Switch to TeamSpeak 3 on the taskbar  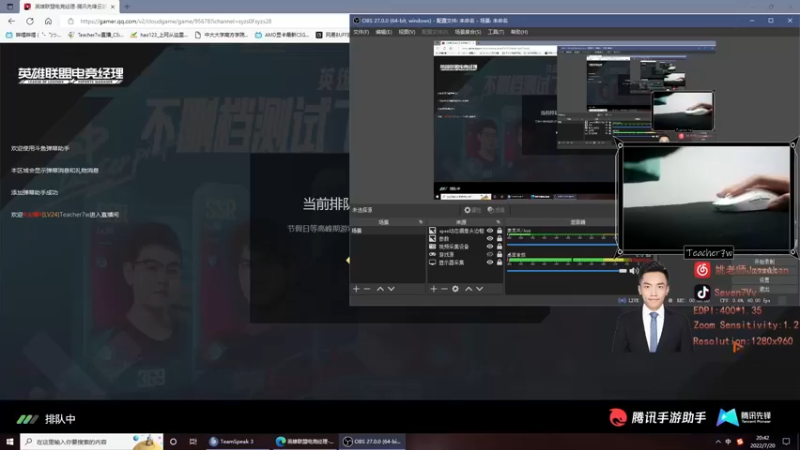coord(237,442)
